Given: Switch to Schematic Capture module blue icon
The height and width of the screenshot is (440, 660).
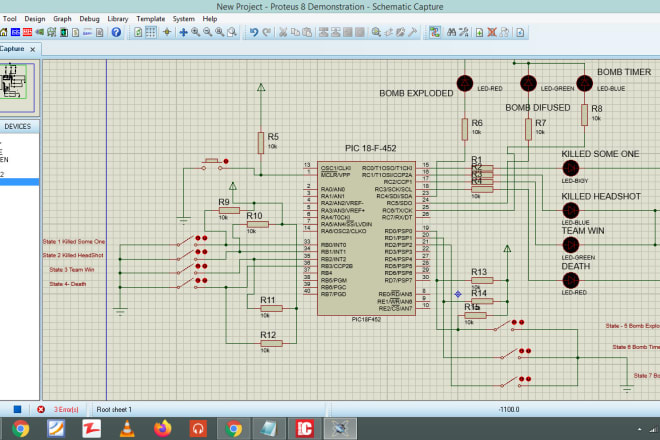Looking at the screenshot, I should [x=16, y=32].
